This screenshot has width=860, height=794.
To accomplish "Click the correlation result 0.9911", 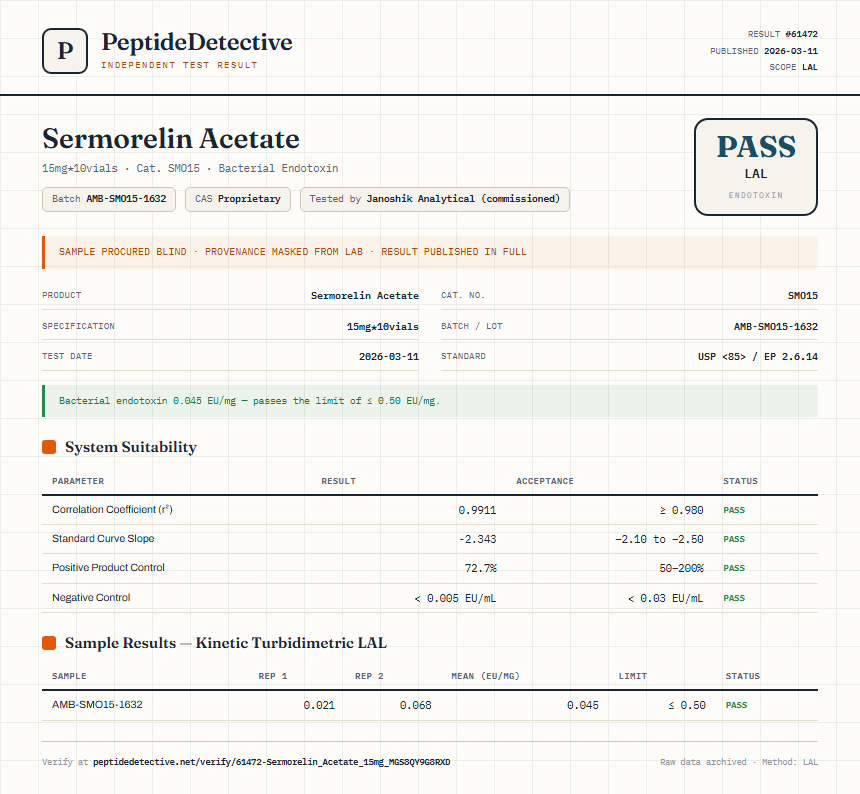I will 477,510.
